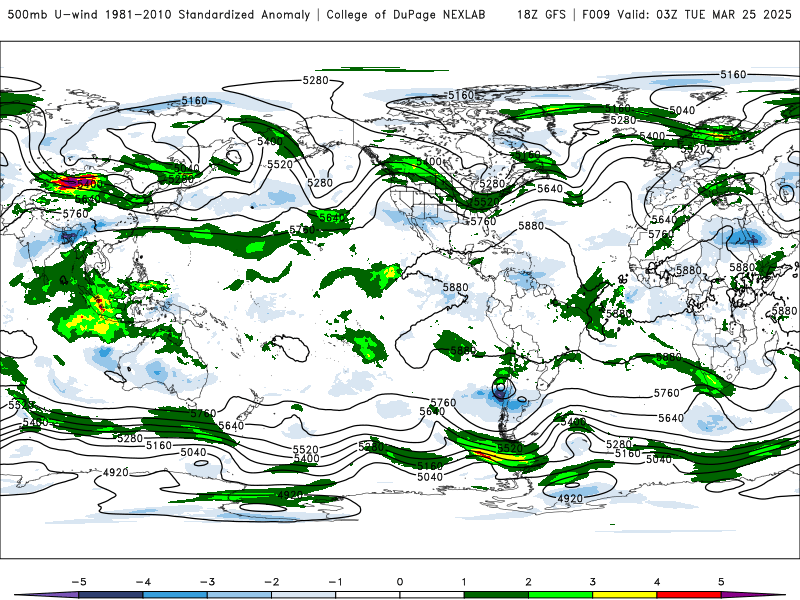
Task: Click the '5' label on the colorbar
Action: pos(721,582)
